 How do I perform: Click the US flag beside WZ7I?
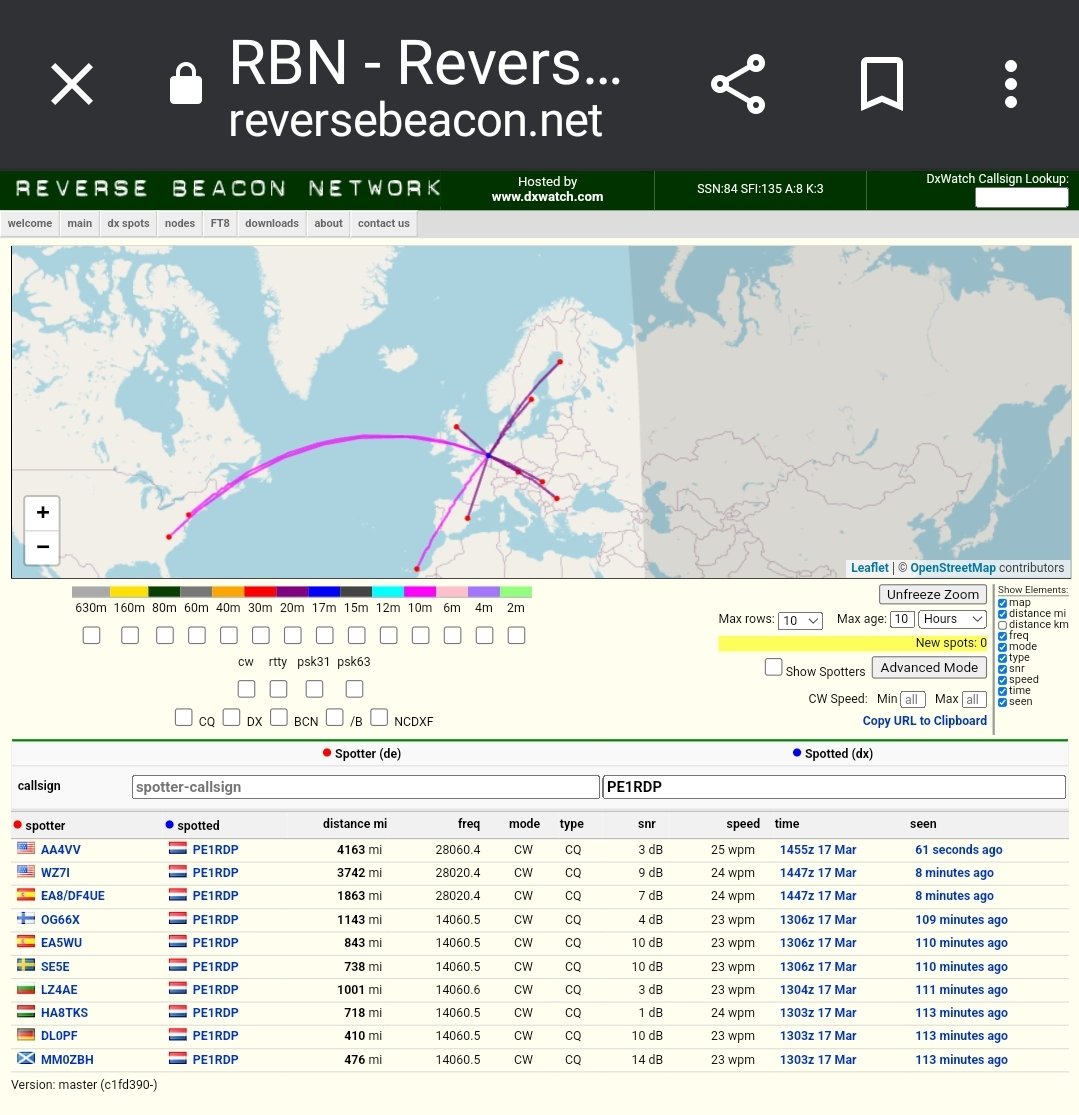pos(26,872)
